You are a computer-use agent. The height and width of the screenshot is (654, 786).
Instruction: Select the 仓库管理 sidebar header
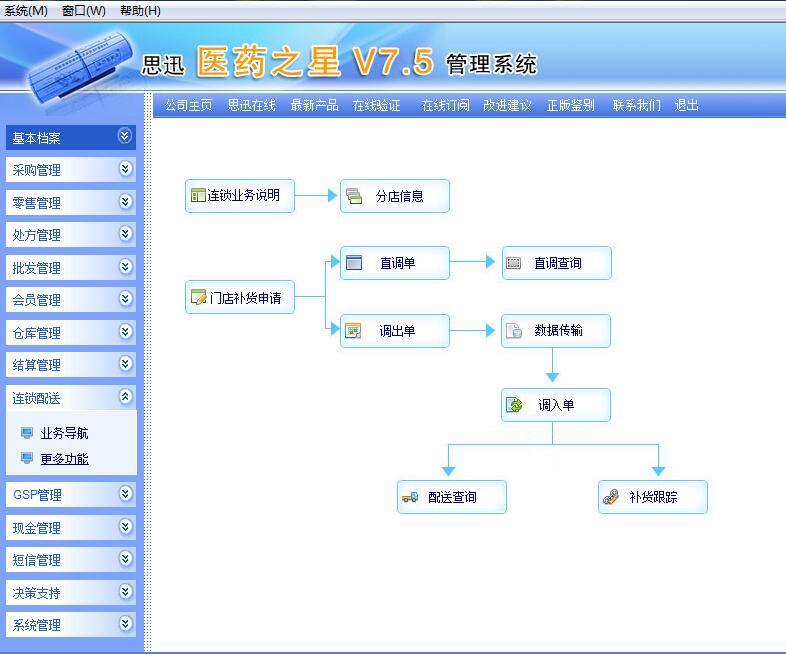point(71,332)
